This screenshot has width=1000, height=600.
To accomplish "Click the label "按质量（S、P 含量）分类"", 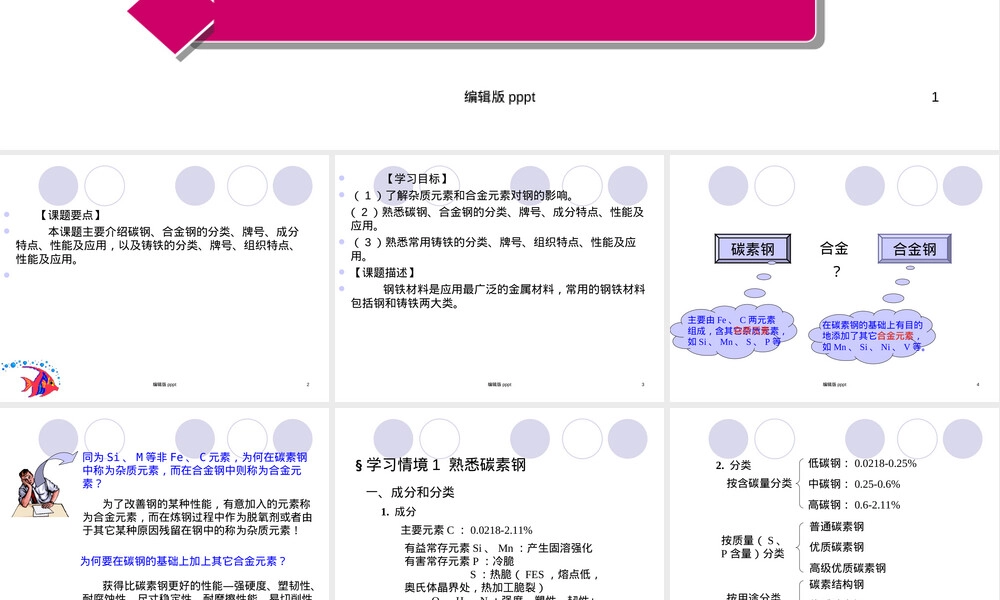I will [x=753, y=547].
